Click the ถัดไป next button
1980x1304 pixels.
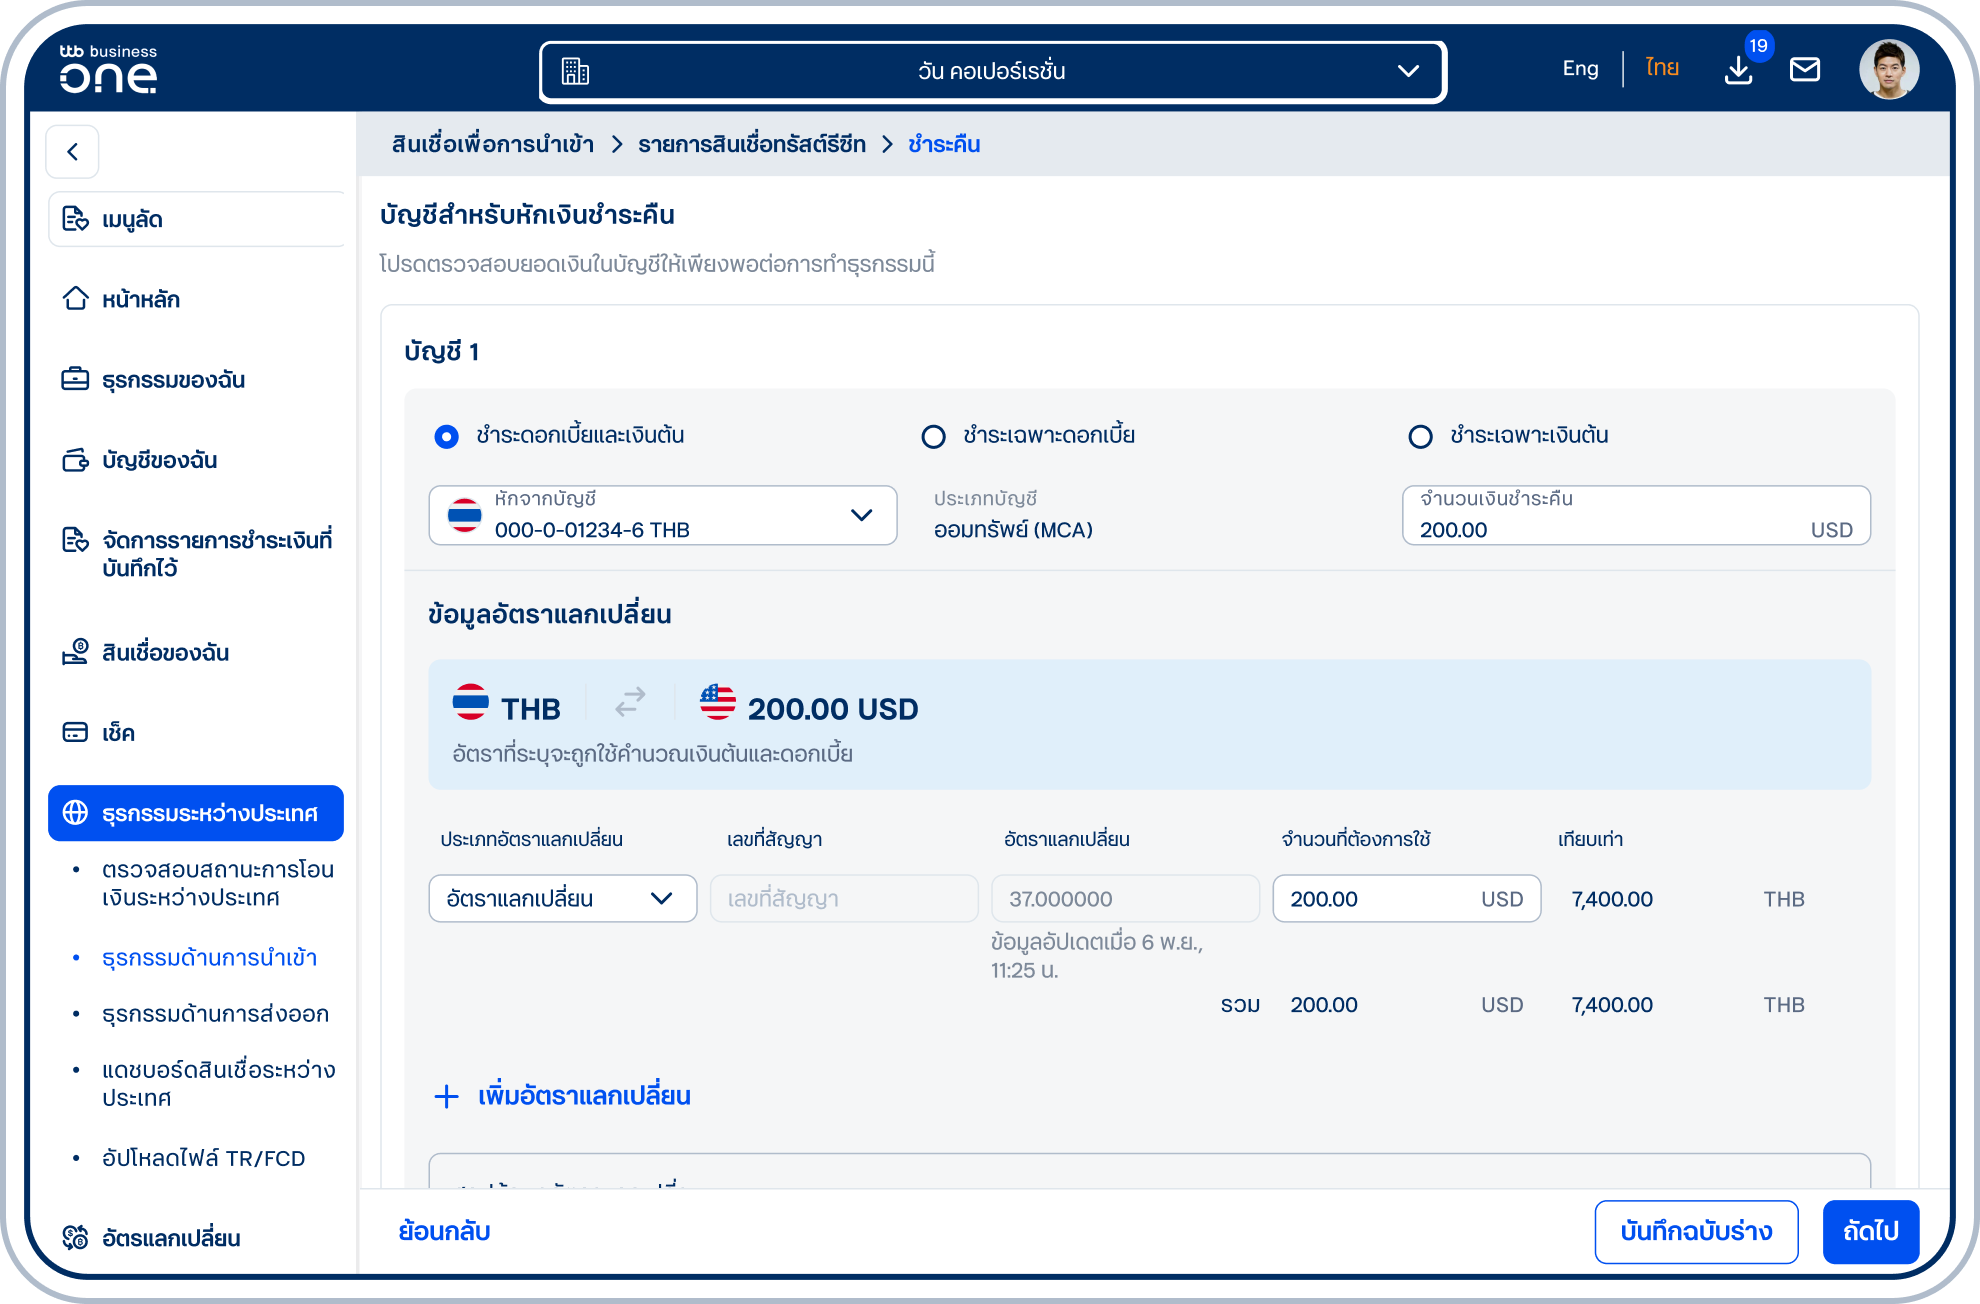tap(1870, 1232)
